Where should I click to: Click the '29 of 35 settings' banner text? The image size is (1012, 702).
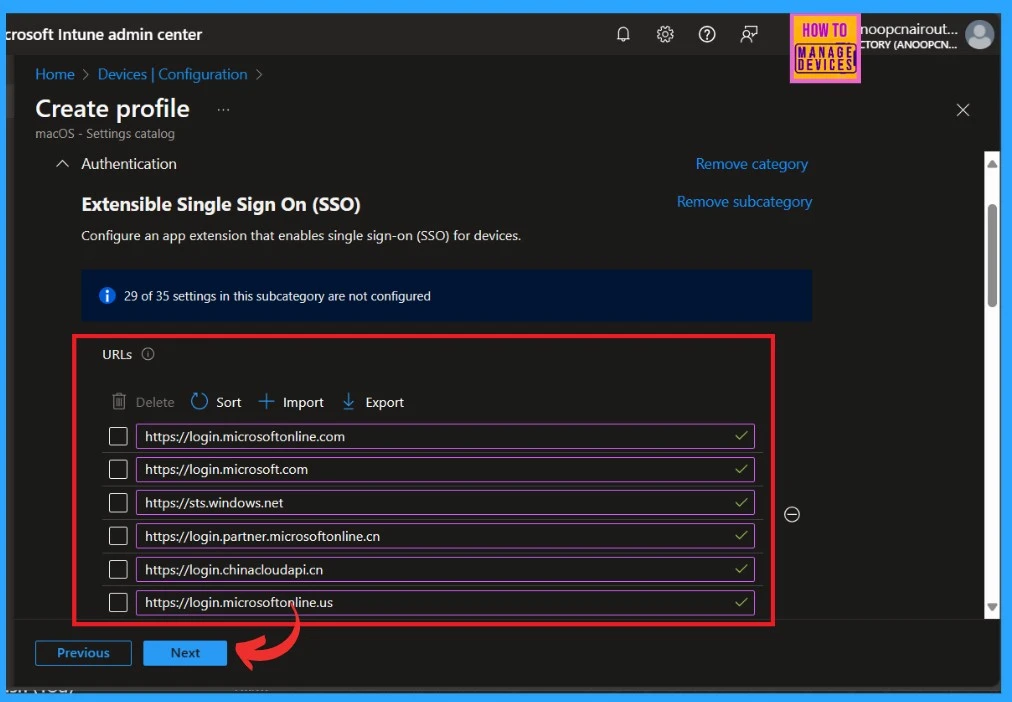277,296
